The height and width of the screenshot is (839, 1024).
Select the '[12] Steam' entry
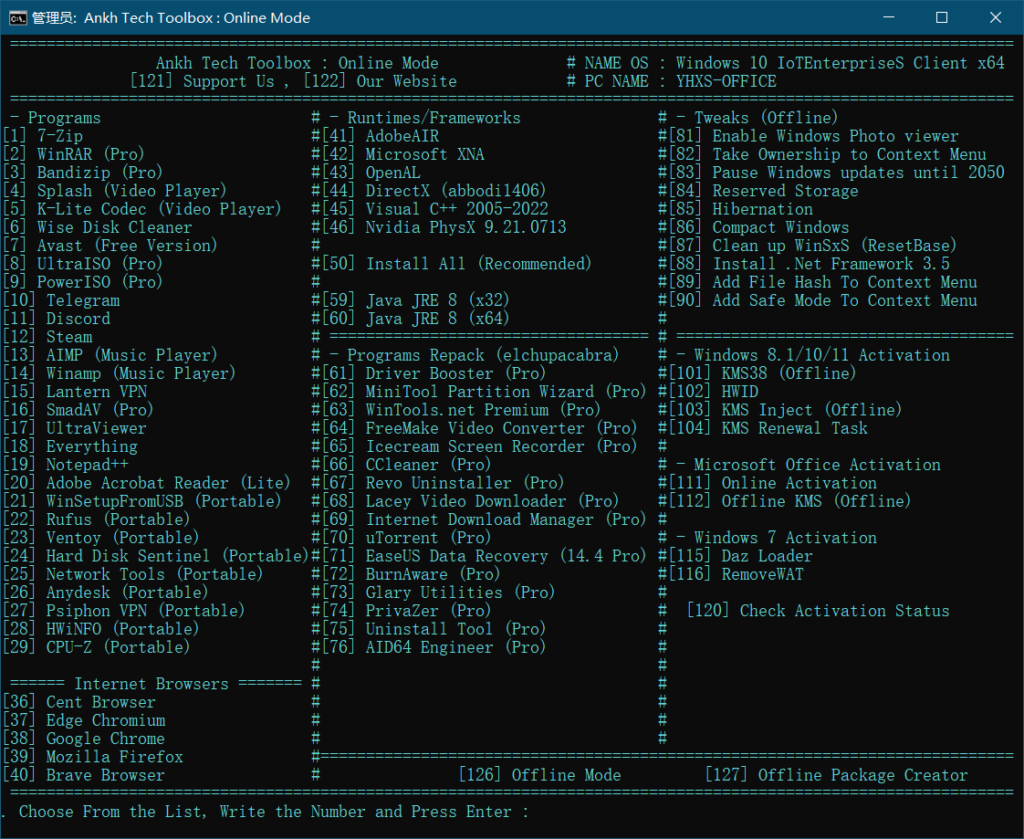pos(48,337)
